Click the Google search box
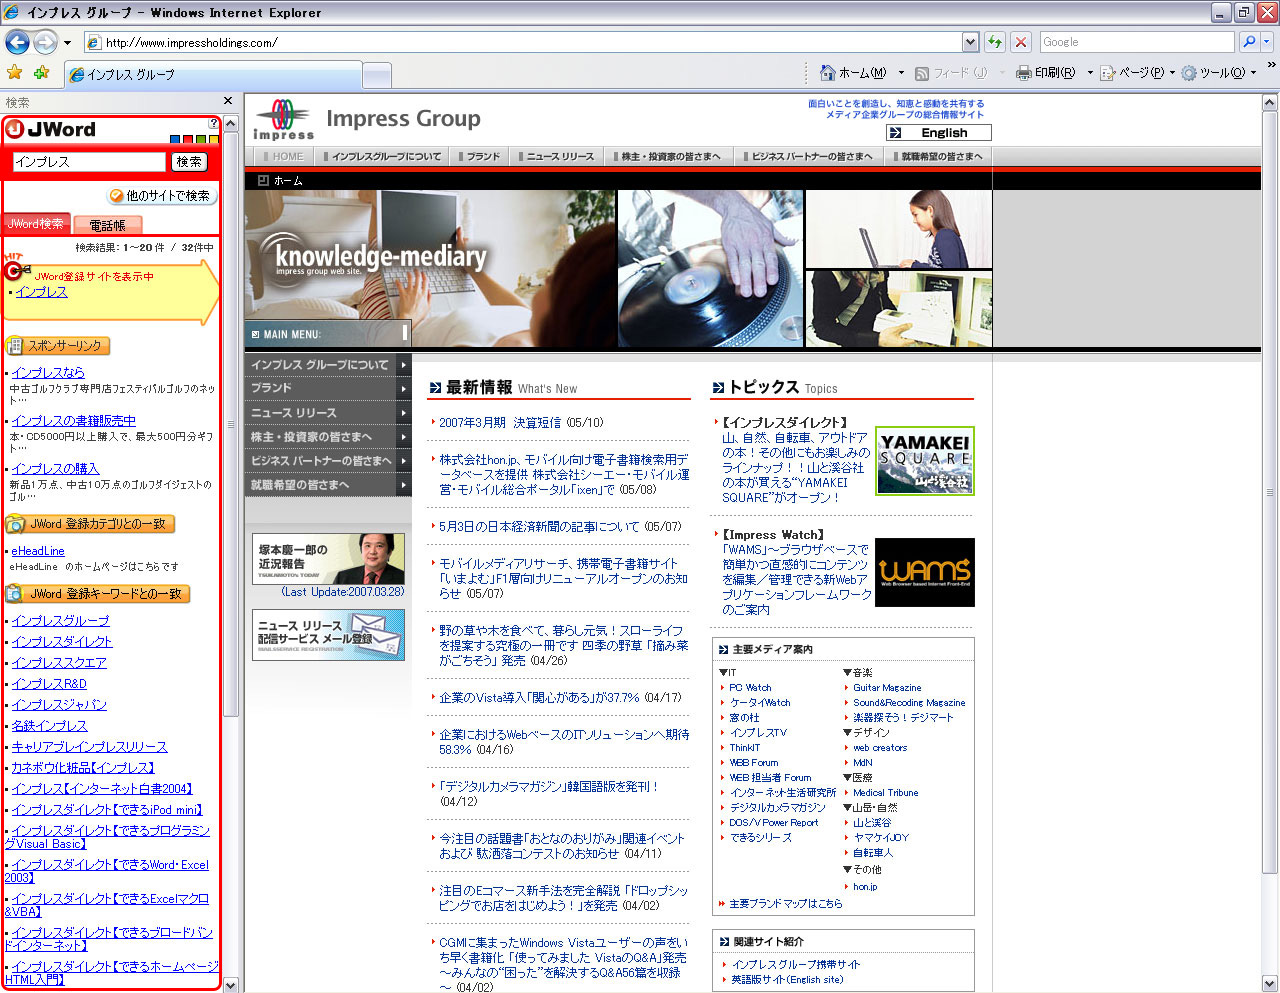The height and width of the screenshot is (993, 1280). tap(1136, 42)
